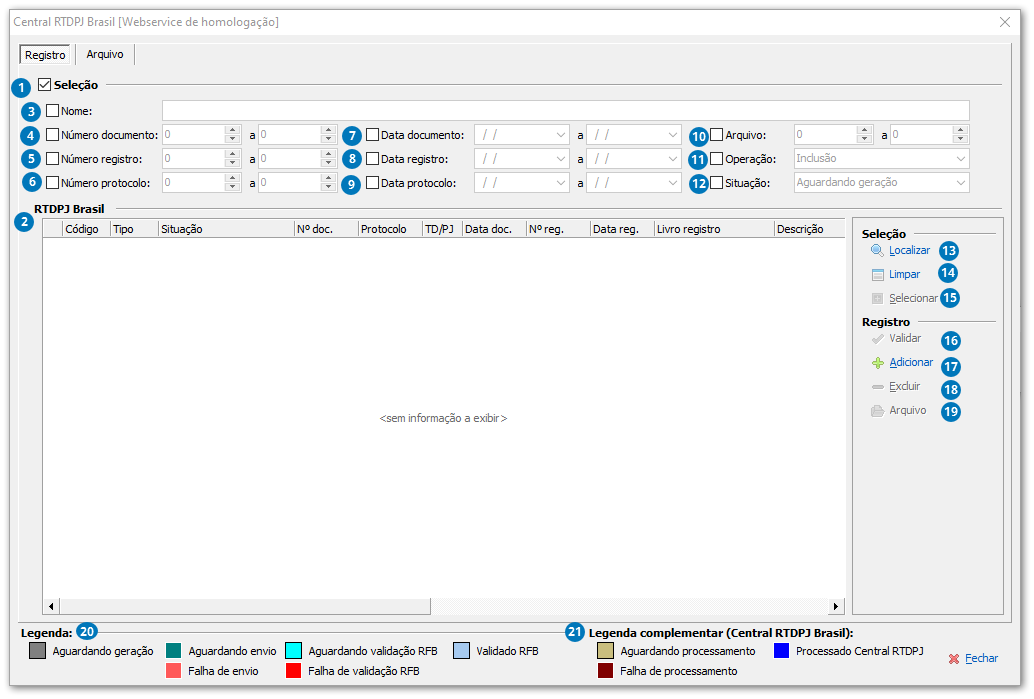Enable the Situação checkbox
This screenshot has height=699, width=1034.
(x=717, y=183)
